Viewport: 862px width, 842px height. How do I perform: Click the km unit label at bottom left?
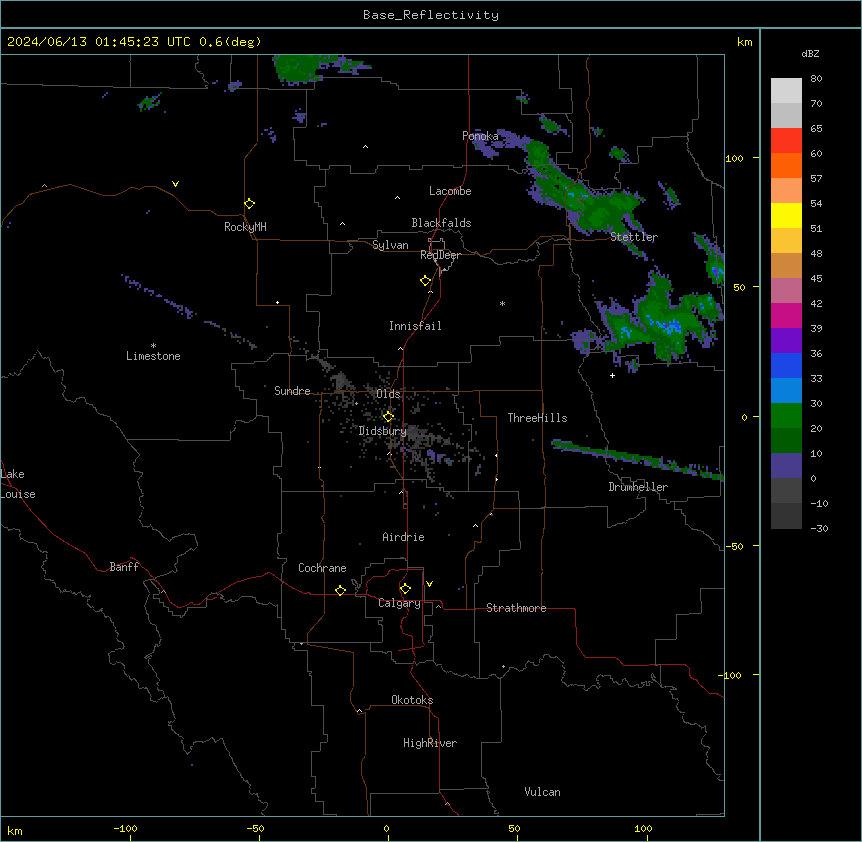coord(15,831)
